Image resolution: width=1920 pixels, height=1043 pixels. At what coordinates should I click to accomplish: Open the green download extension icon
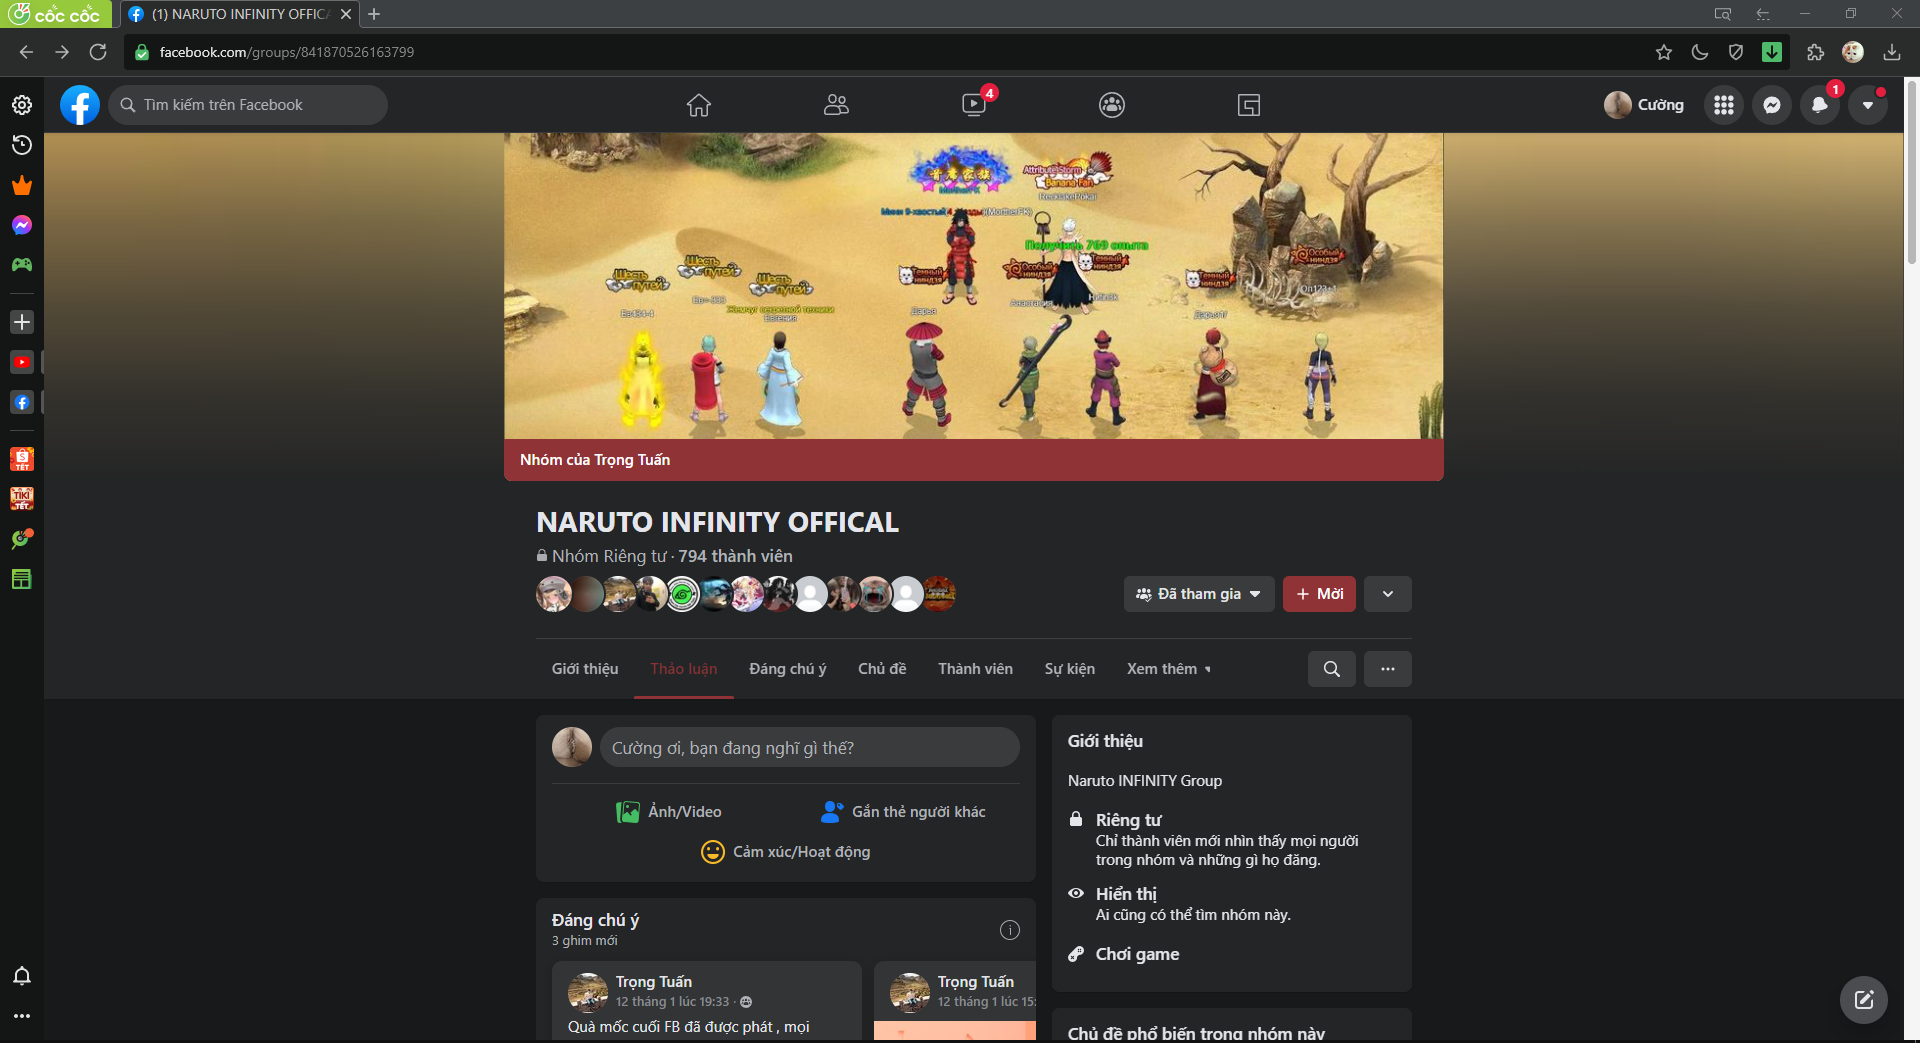[1772, 52]
